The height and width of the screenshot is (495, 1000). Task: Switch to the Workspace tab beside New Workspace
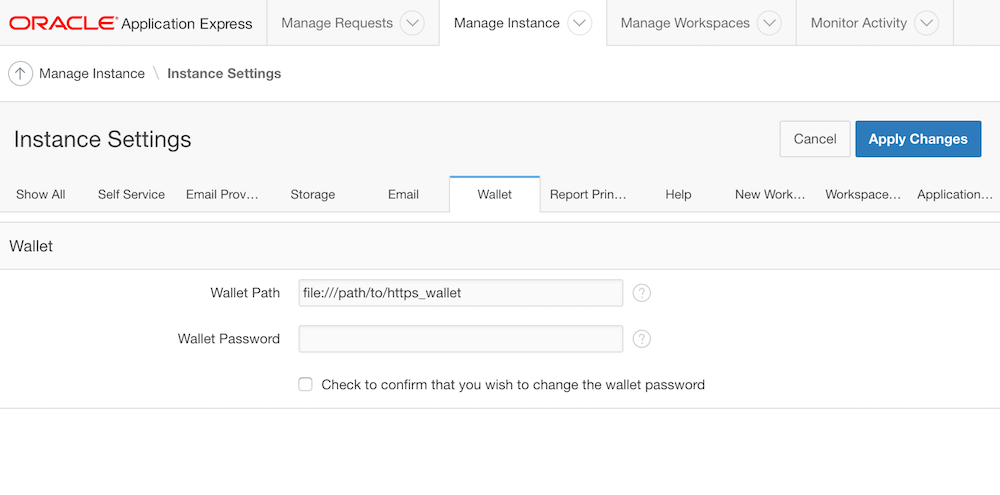(x=863, y=195)
